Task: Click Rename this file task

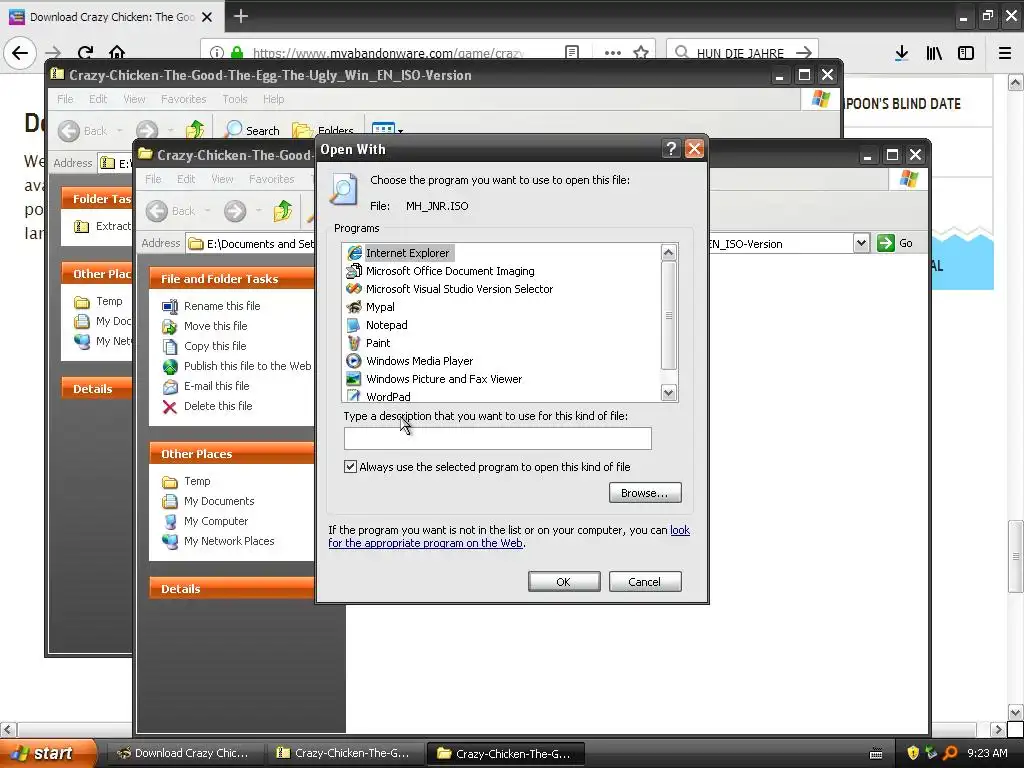Action: pos(222,306)
